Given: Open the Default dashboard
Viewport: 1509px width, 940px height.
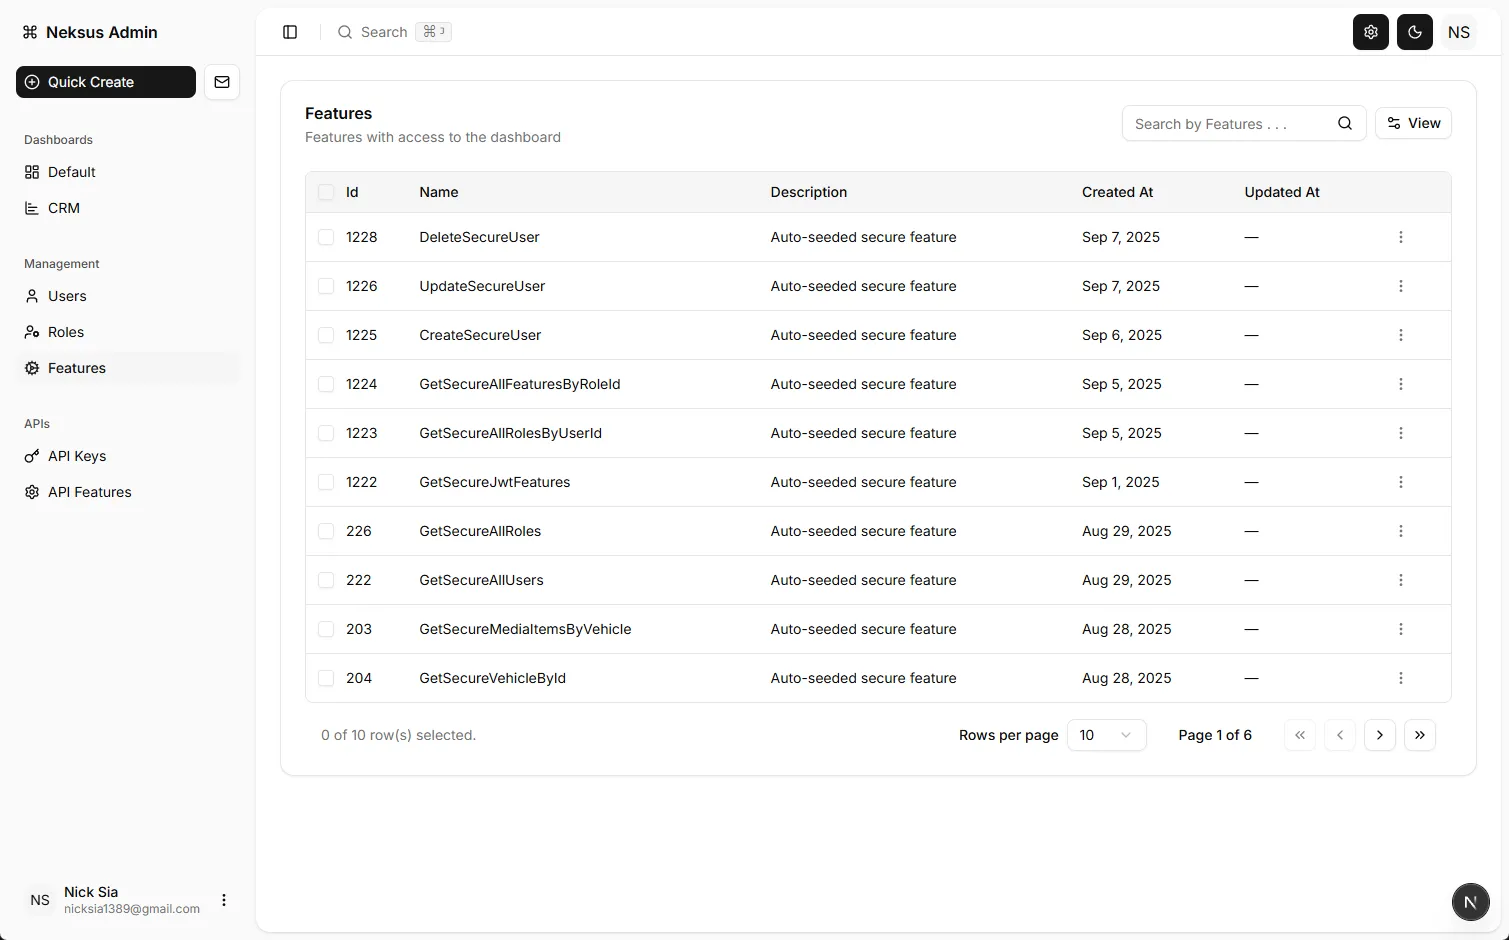Looking at the screenshot, I should (x=128, y=172).
